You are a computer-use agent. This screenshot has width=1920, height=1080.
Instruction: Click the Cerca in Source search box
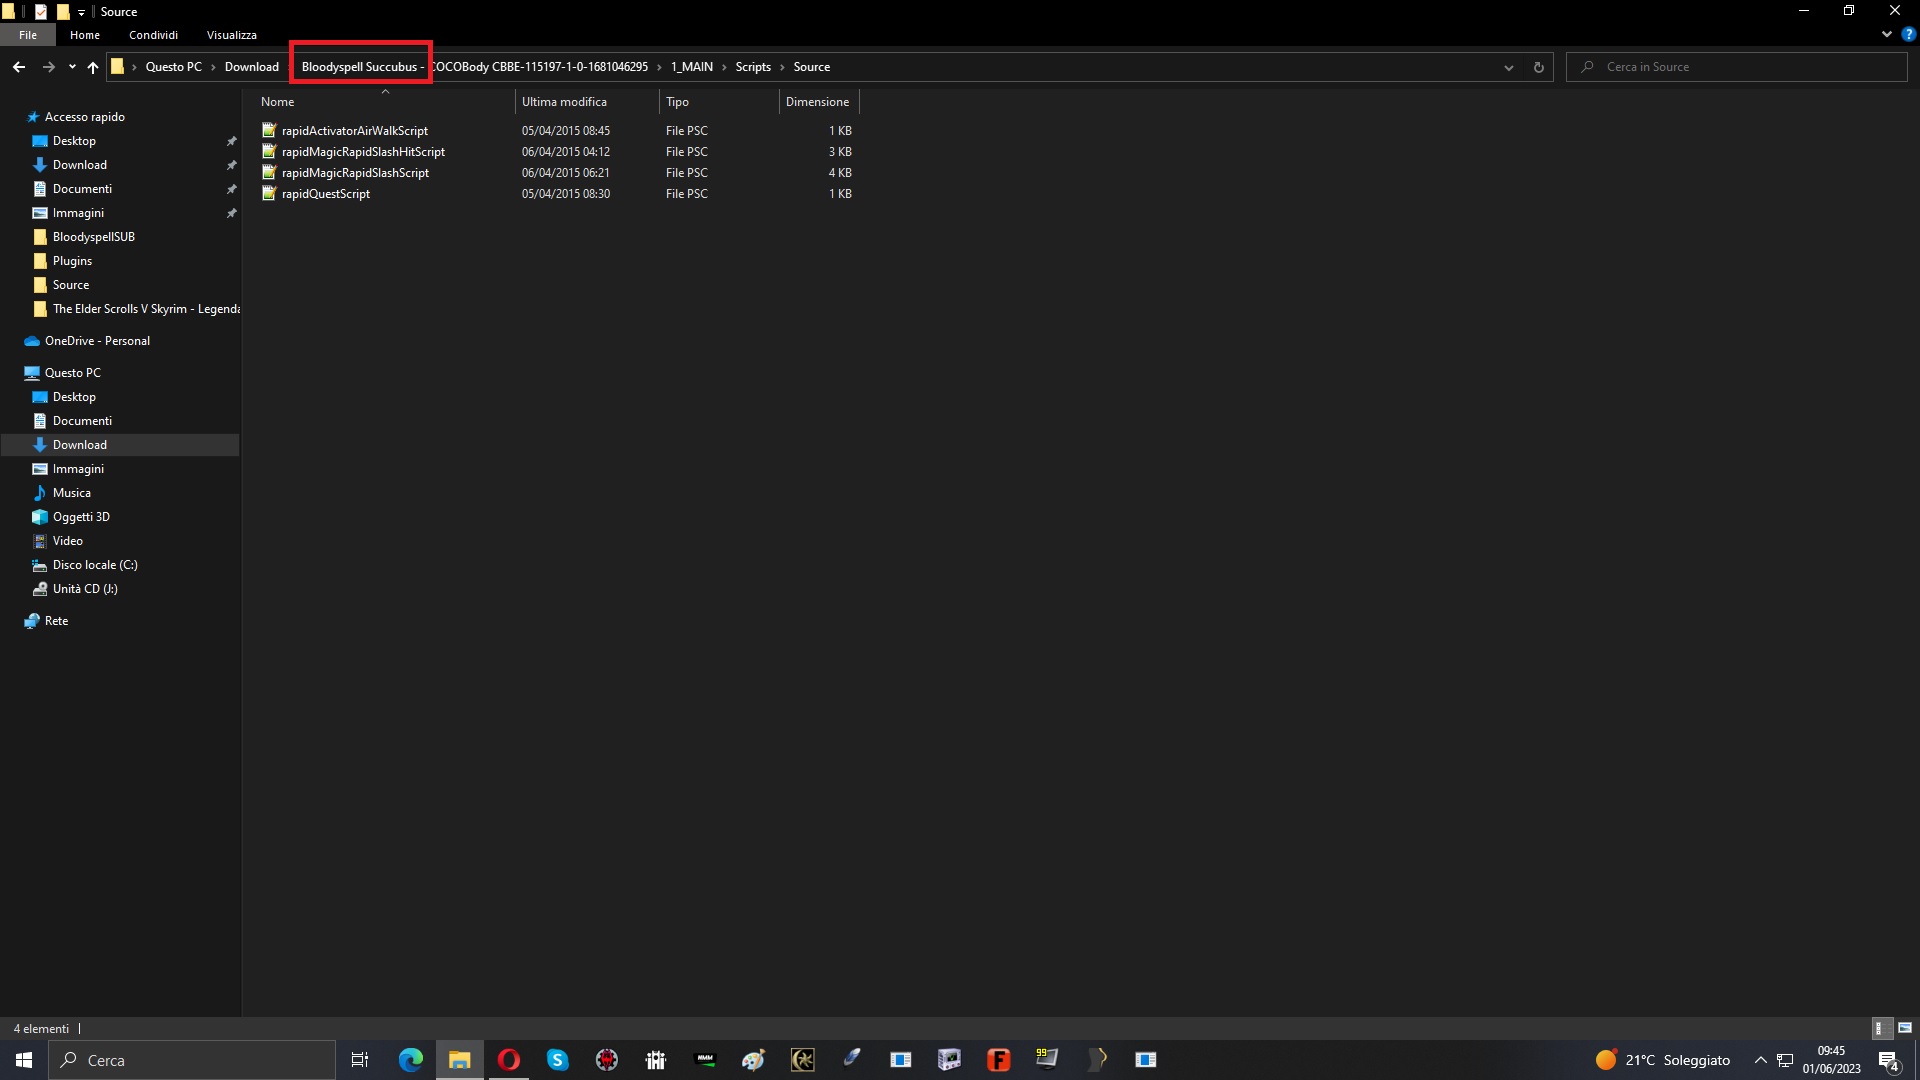pyautogui.click(x=1737, y=67)
